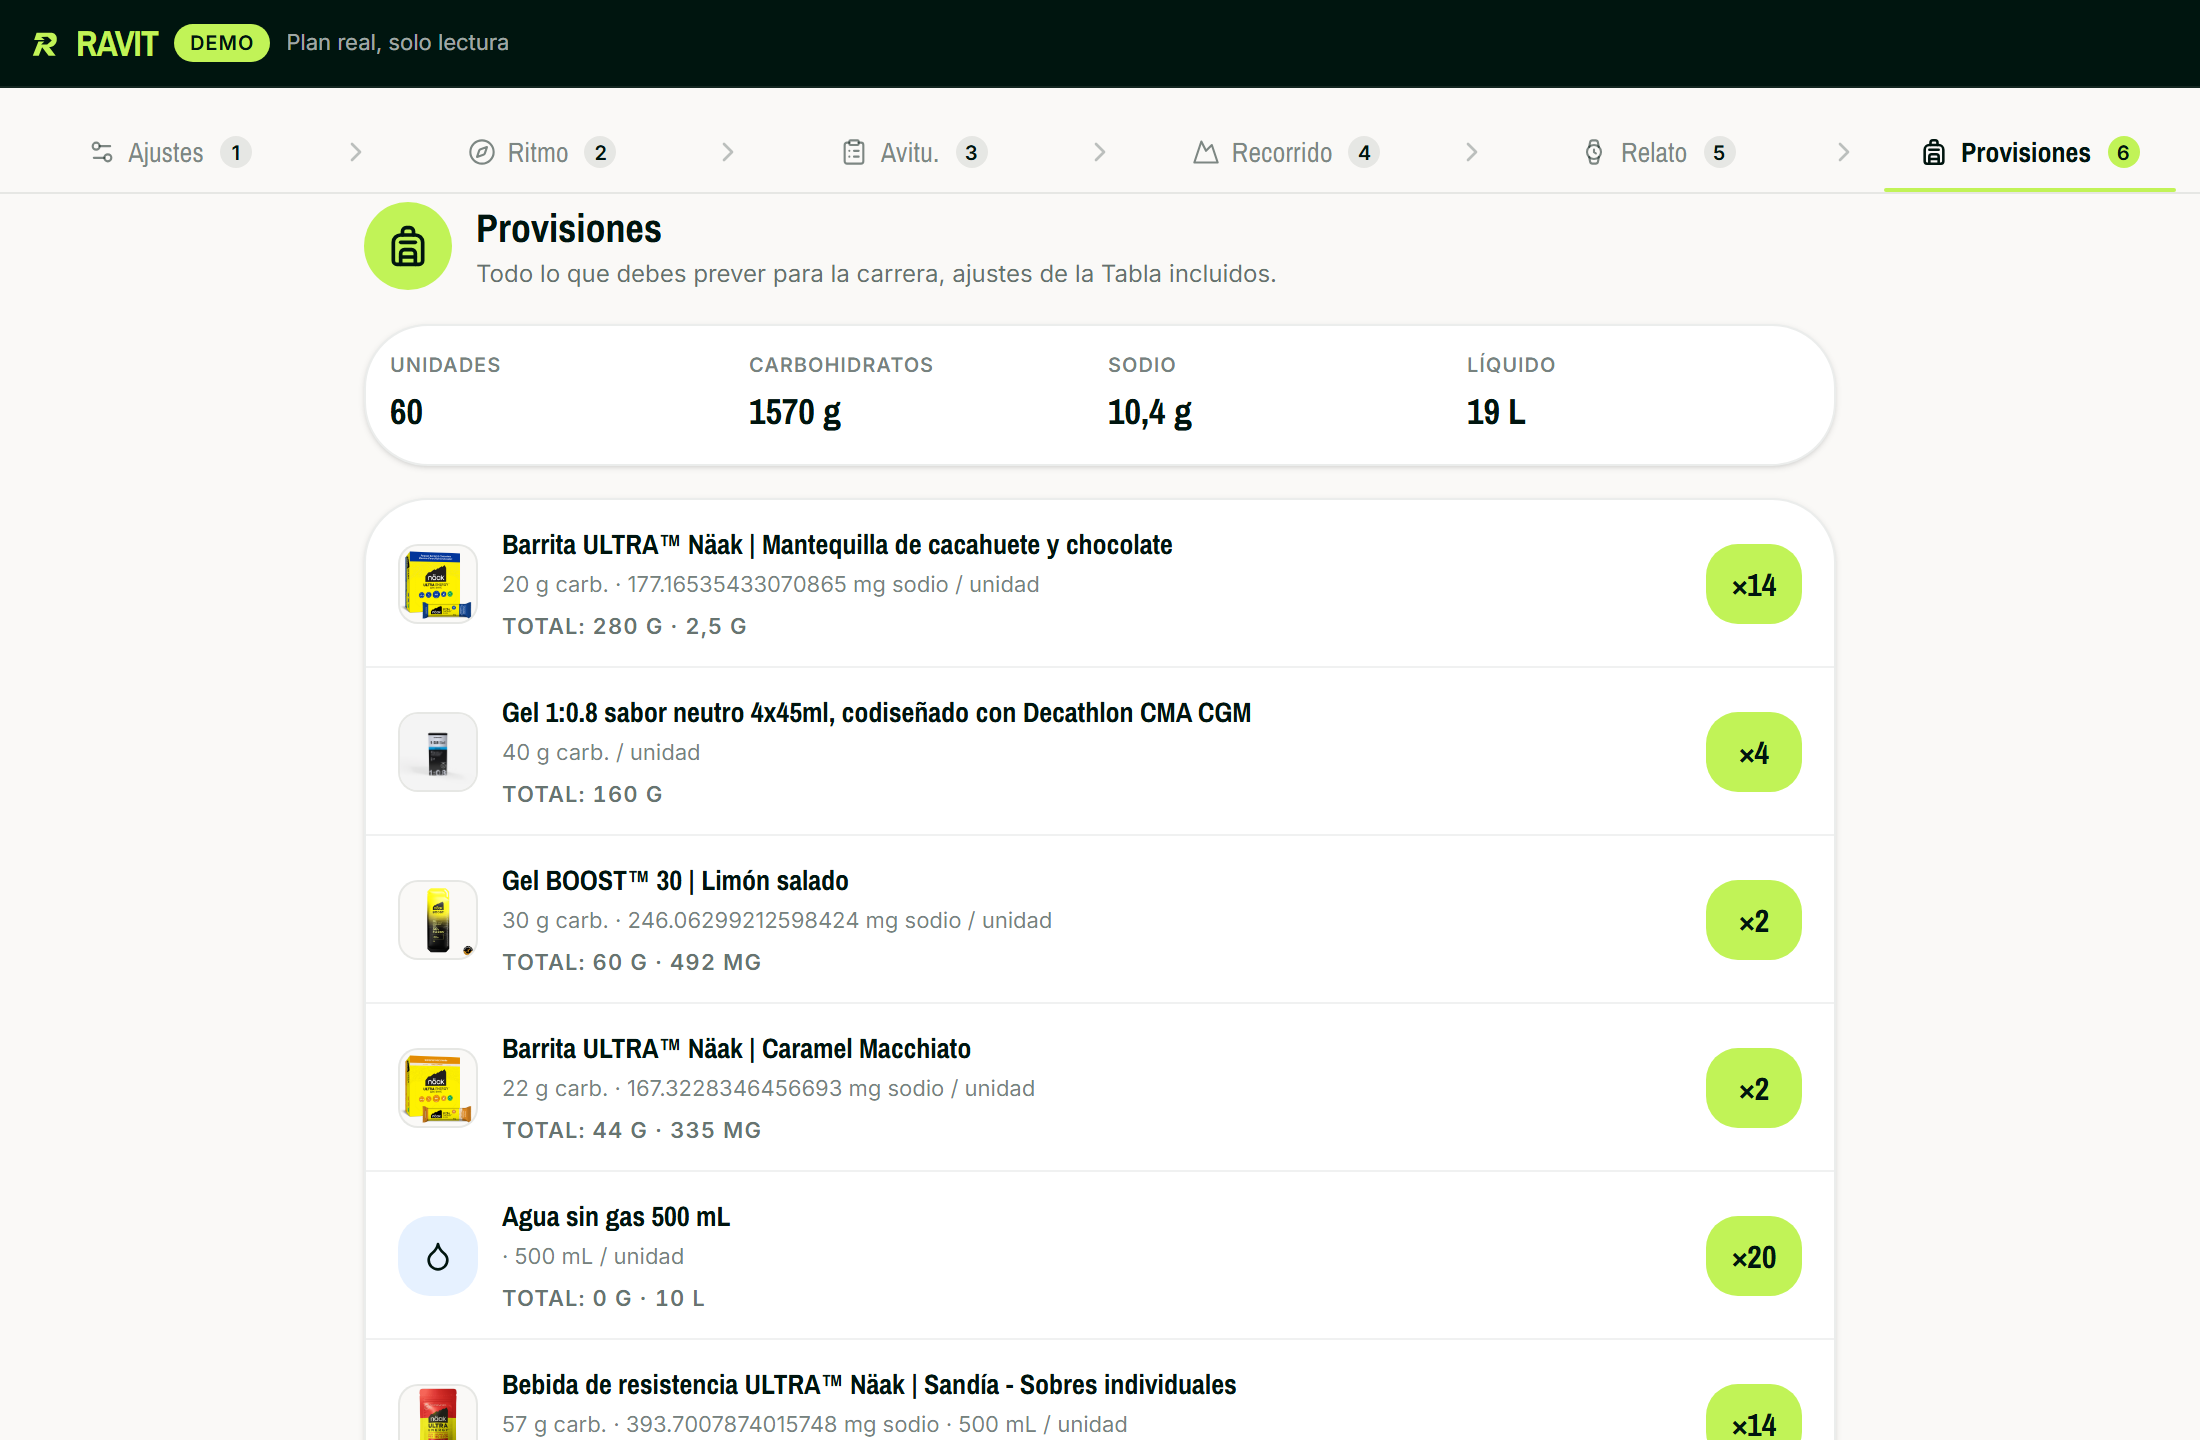The image size is (2200, 1440).
Task: Click the Gel BOOST Limón salado thumbnail
Action: click(438, 920)
